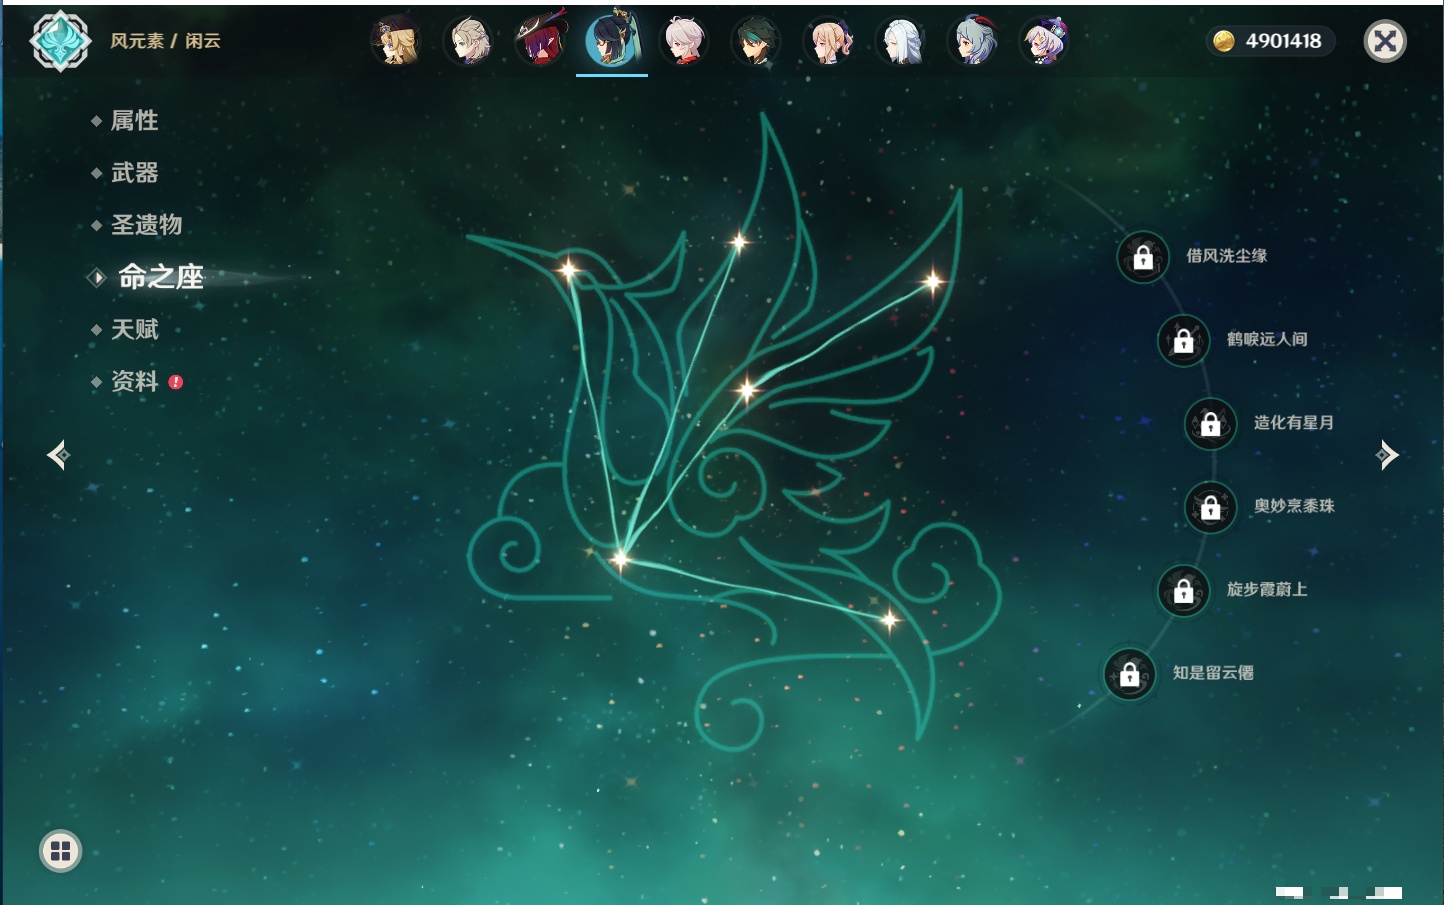Open locked constellation 旋步霞蔚上
The width and height of the screenshot is (1444, 905).
[1184, 590]
